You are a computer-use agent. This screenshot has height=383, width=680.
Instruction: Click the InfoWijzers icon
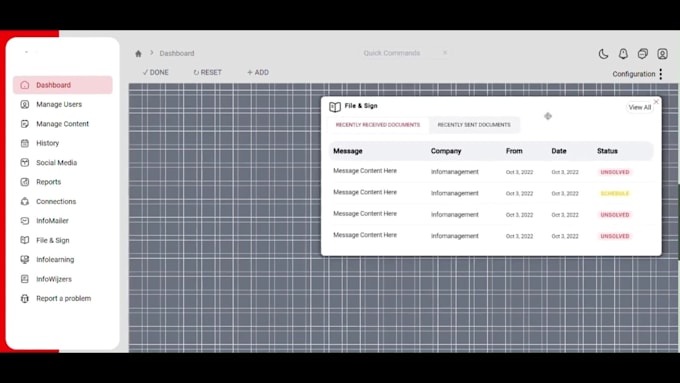pyautogui.click(x=25, y=279)
